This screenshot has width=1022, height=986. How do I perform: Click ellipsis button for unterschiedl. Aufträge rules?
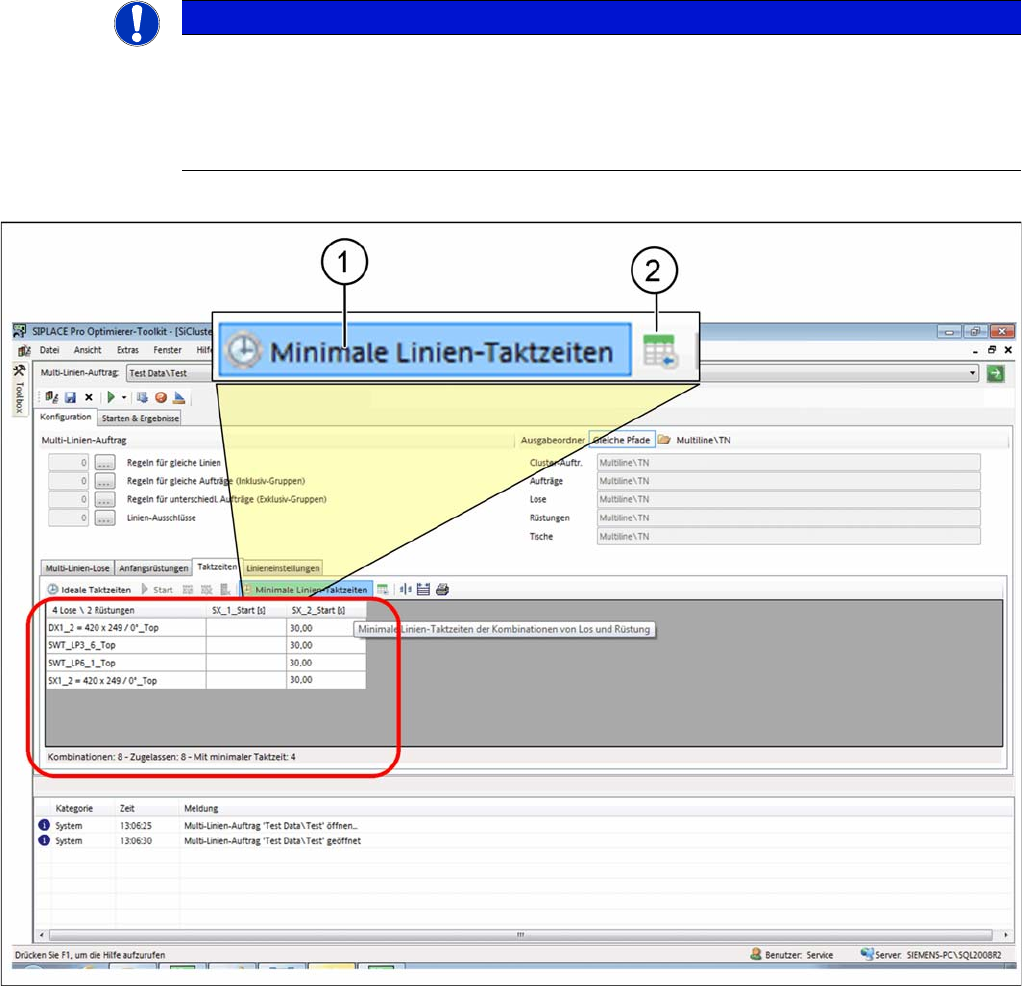pos(104,499)
